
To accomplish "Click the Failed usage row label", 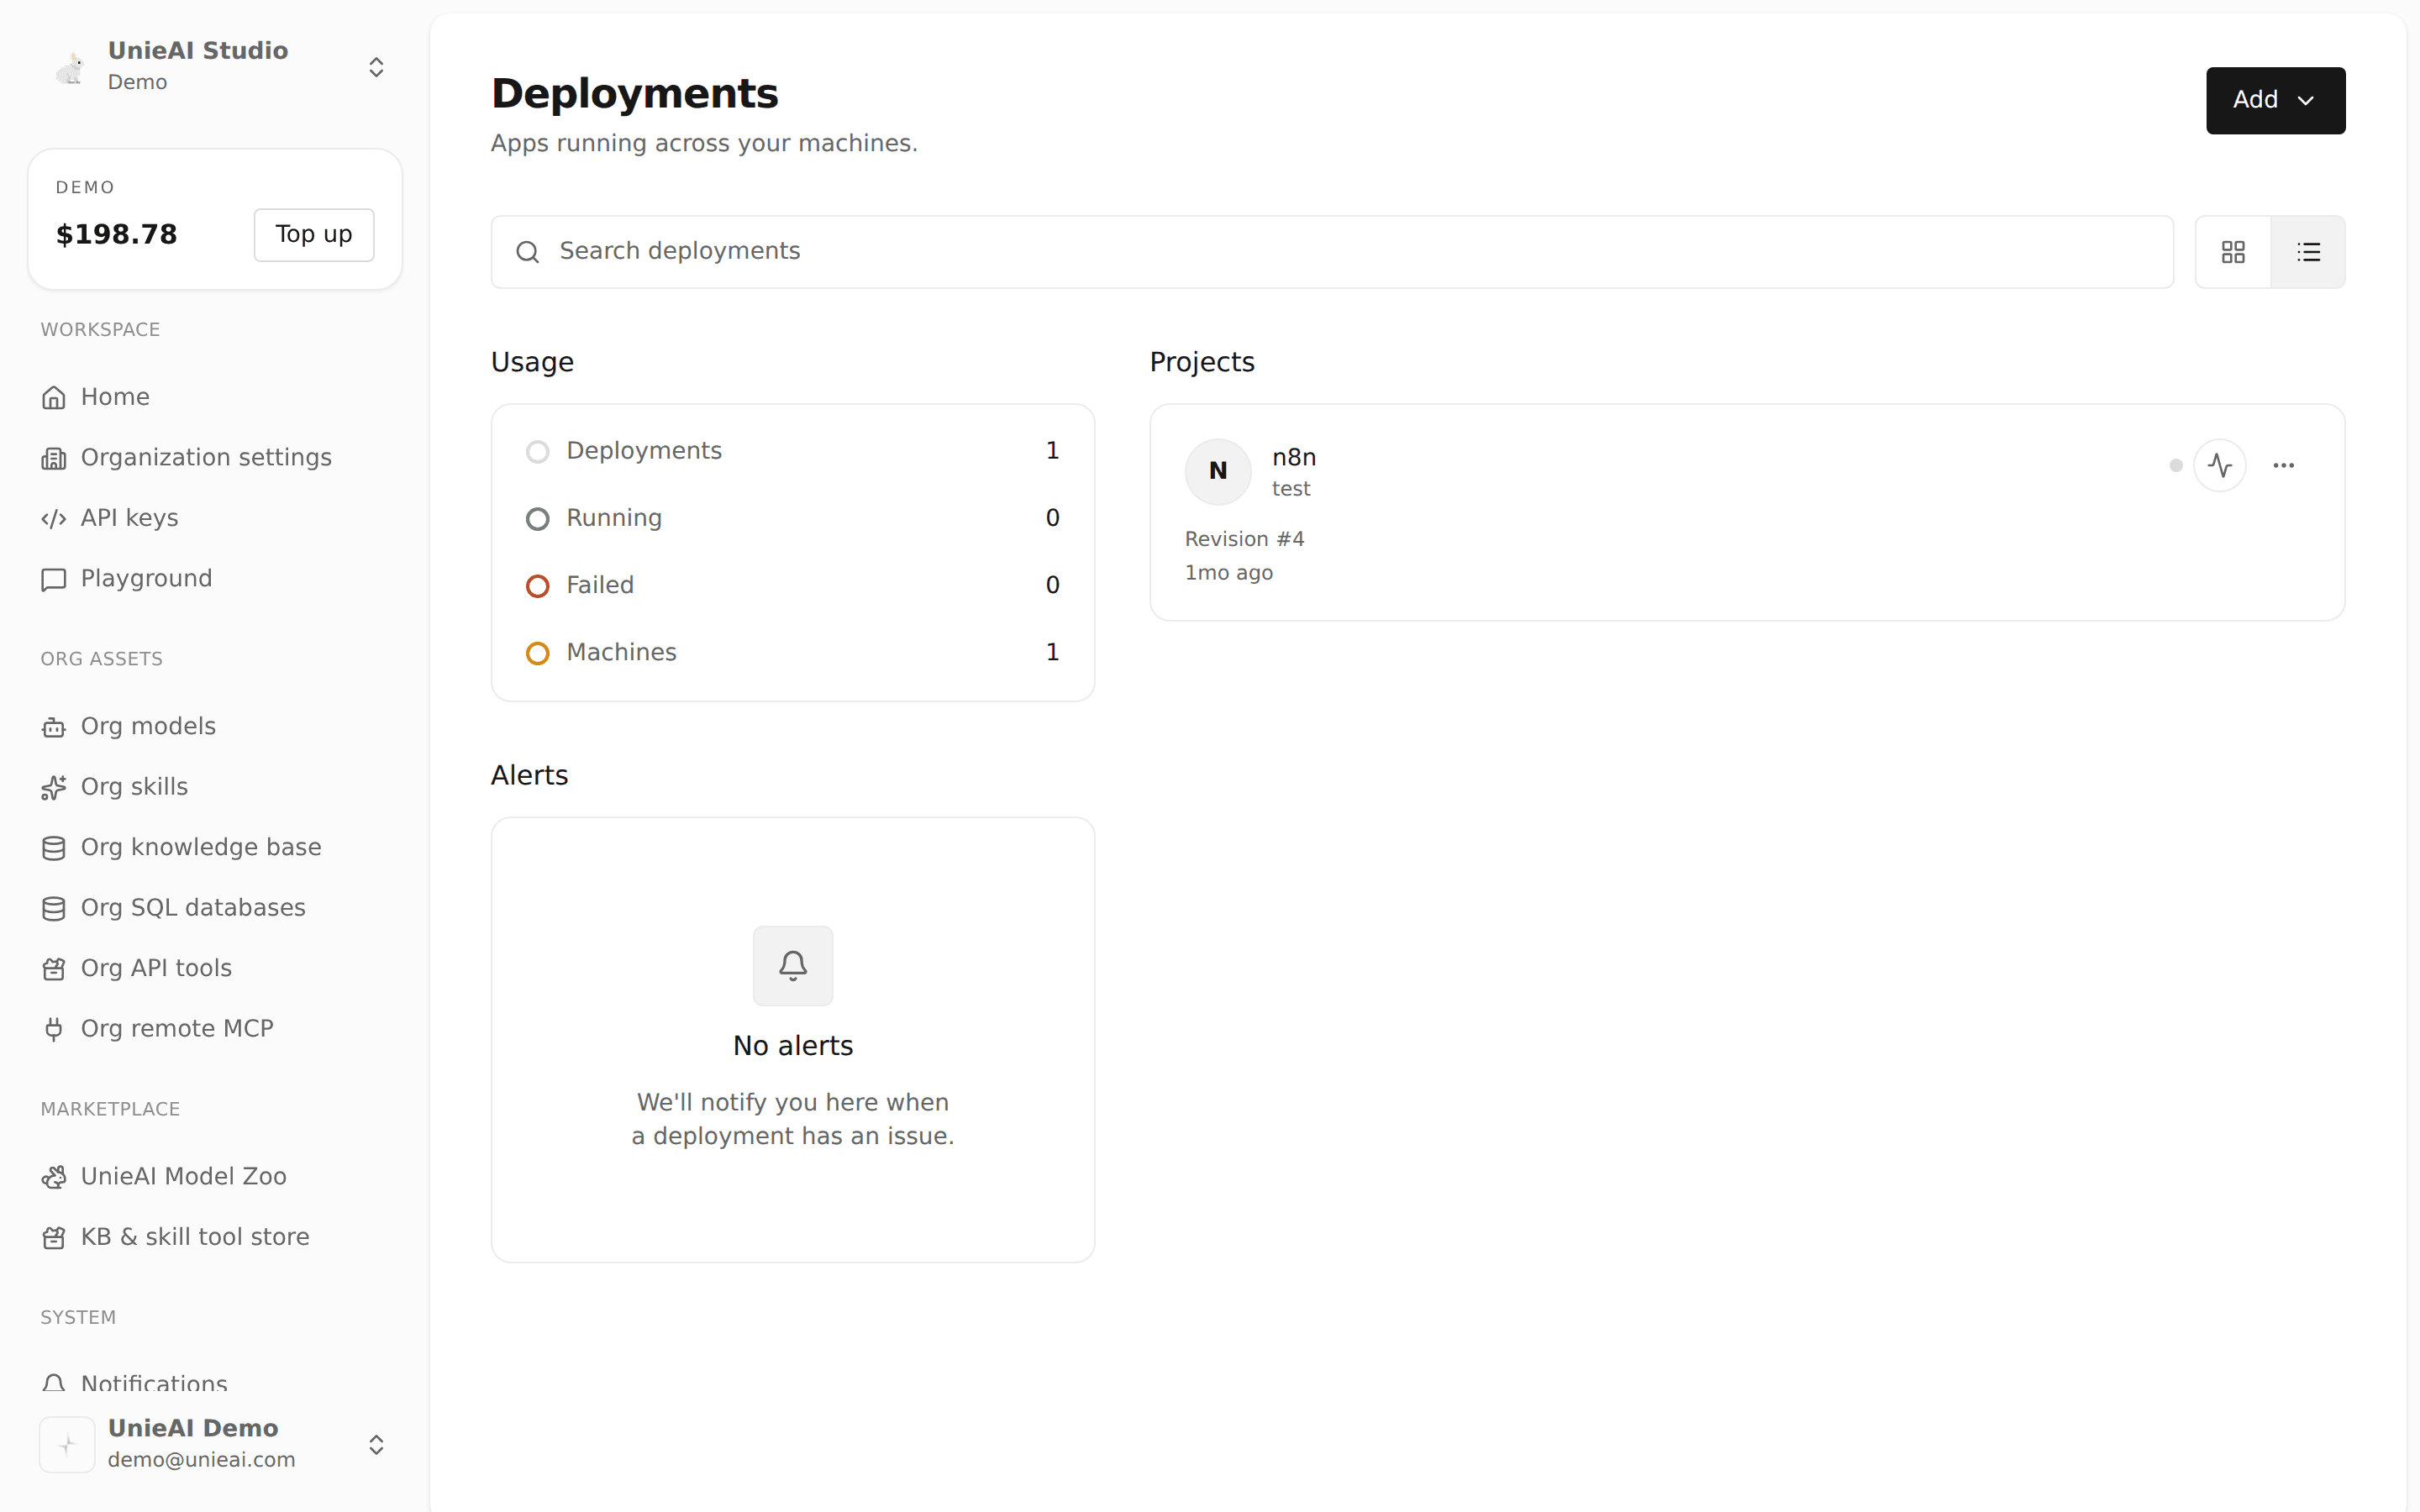I will pos(600,585).
